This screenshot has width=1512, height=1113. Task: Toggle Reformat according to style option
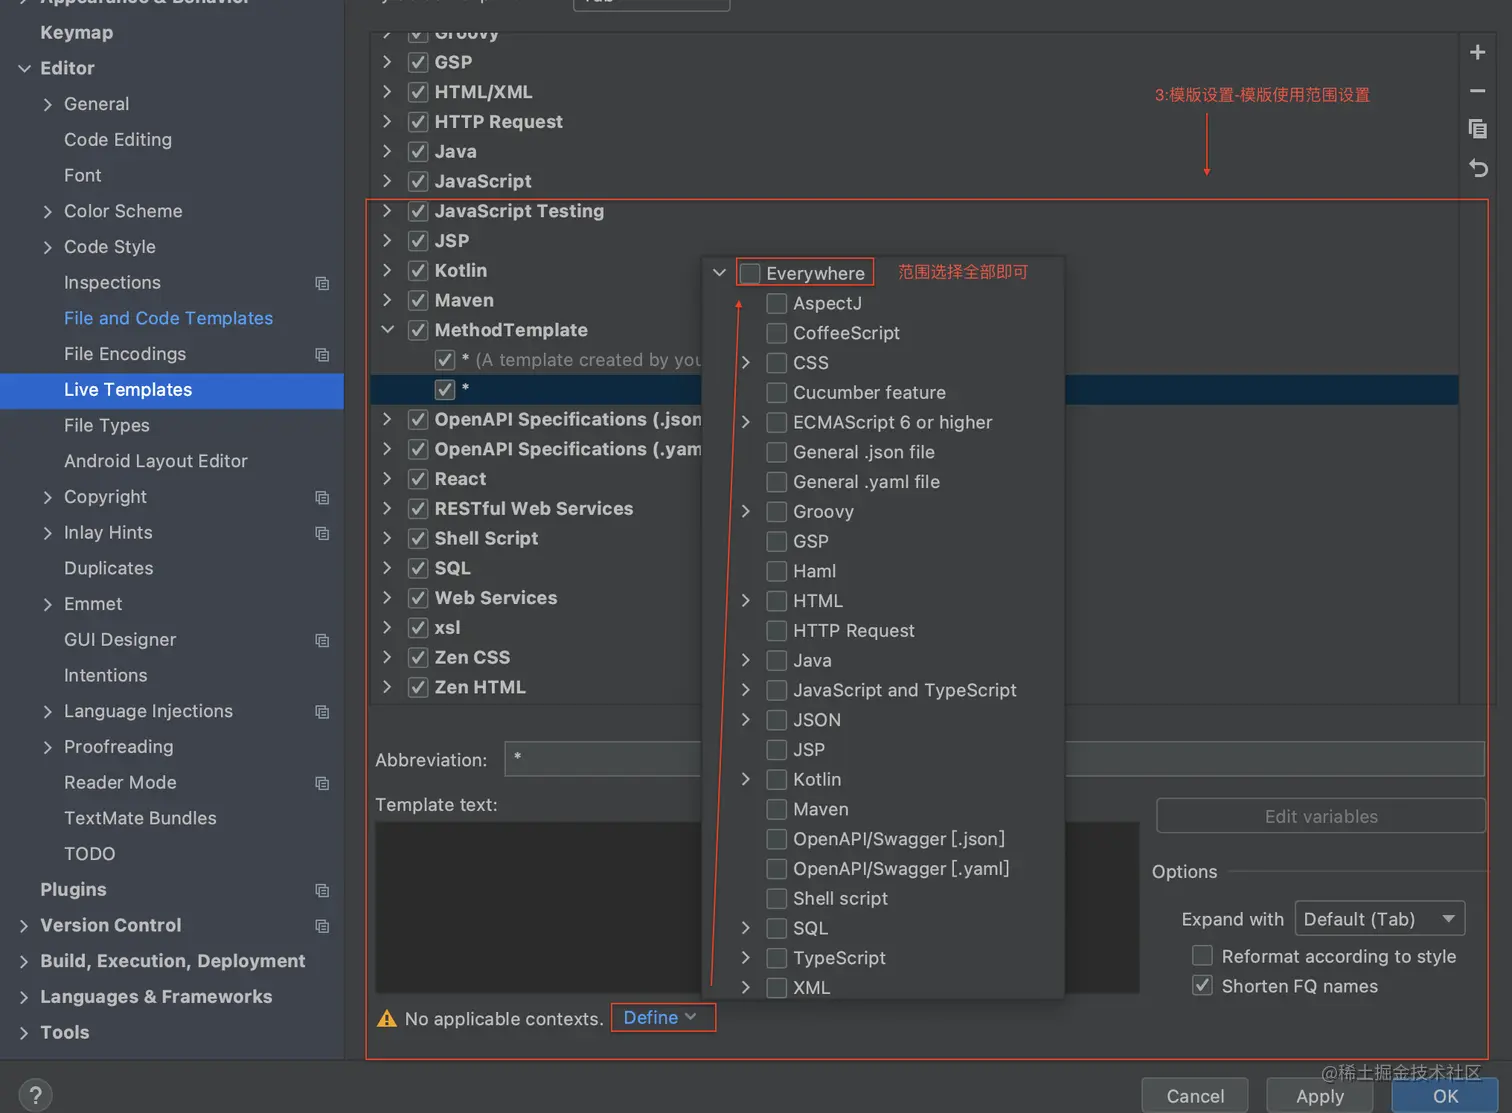pos(1203,956)
